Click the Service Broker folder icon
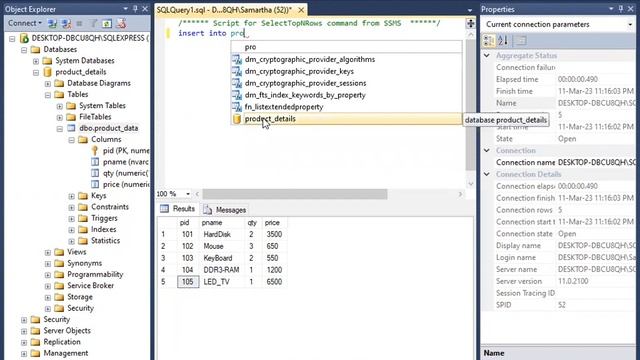 [59, 286]
